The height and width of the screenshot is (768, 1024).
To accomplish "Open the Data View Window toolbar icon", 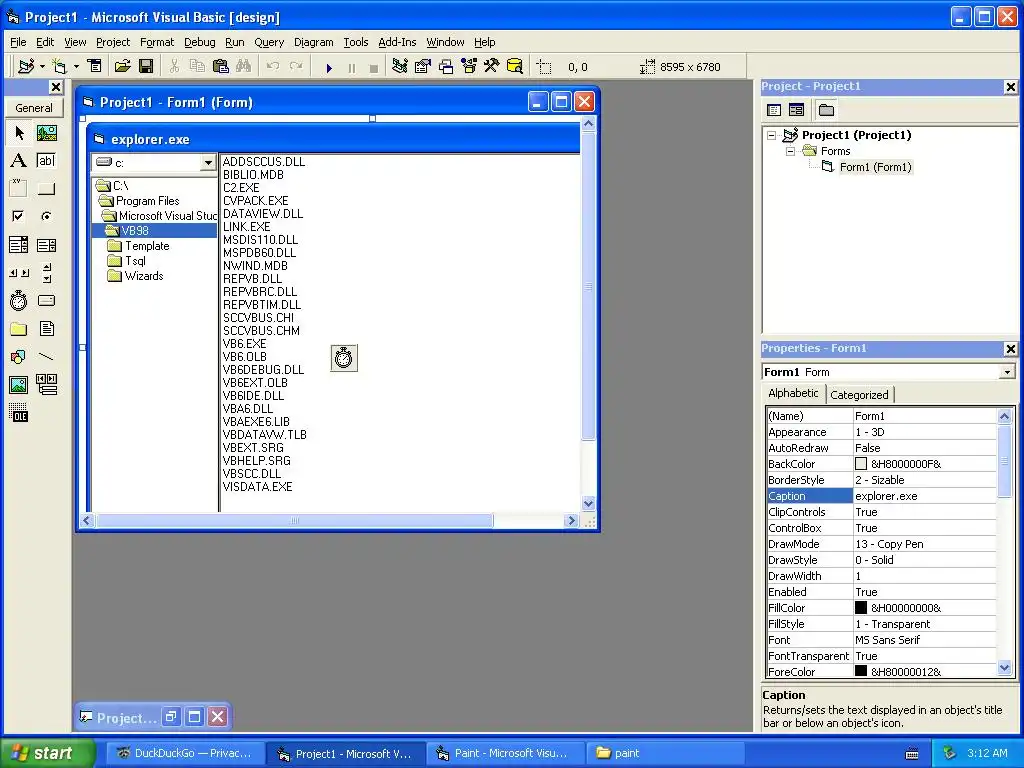I will (515, 66).
